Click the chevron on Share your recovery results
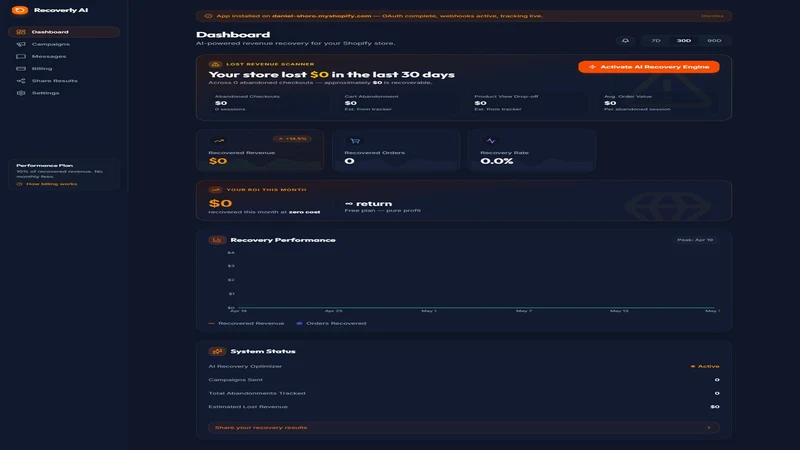800x450 pixels. [x=709, y=428]
